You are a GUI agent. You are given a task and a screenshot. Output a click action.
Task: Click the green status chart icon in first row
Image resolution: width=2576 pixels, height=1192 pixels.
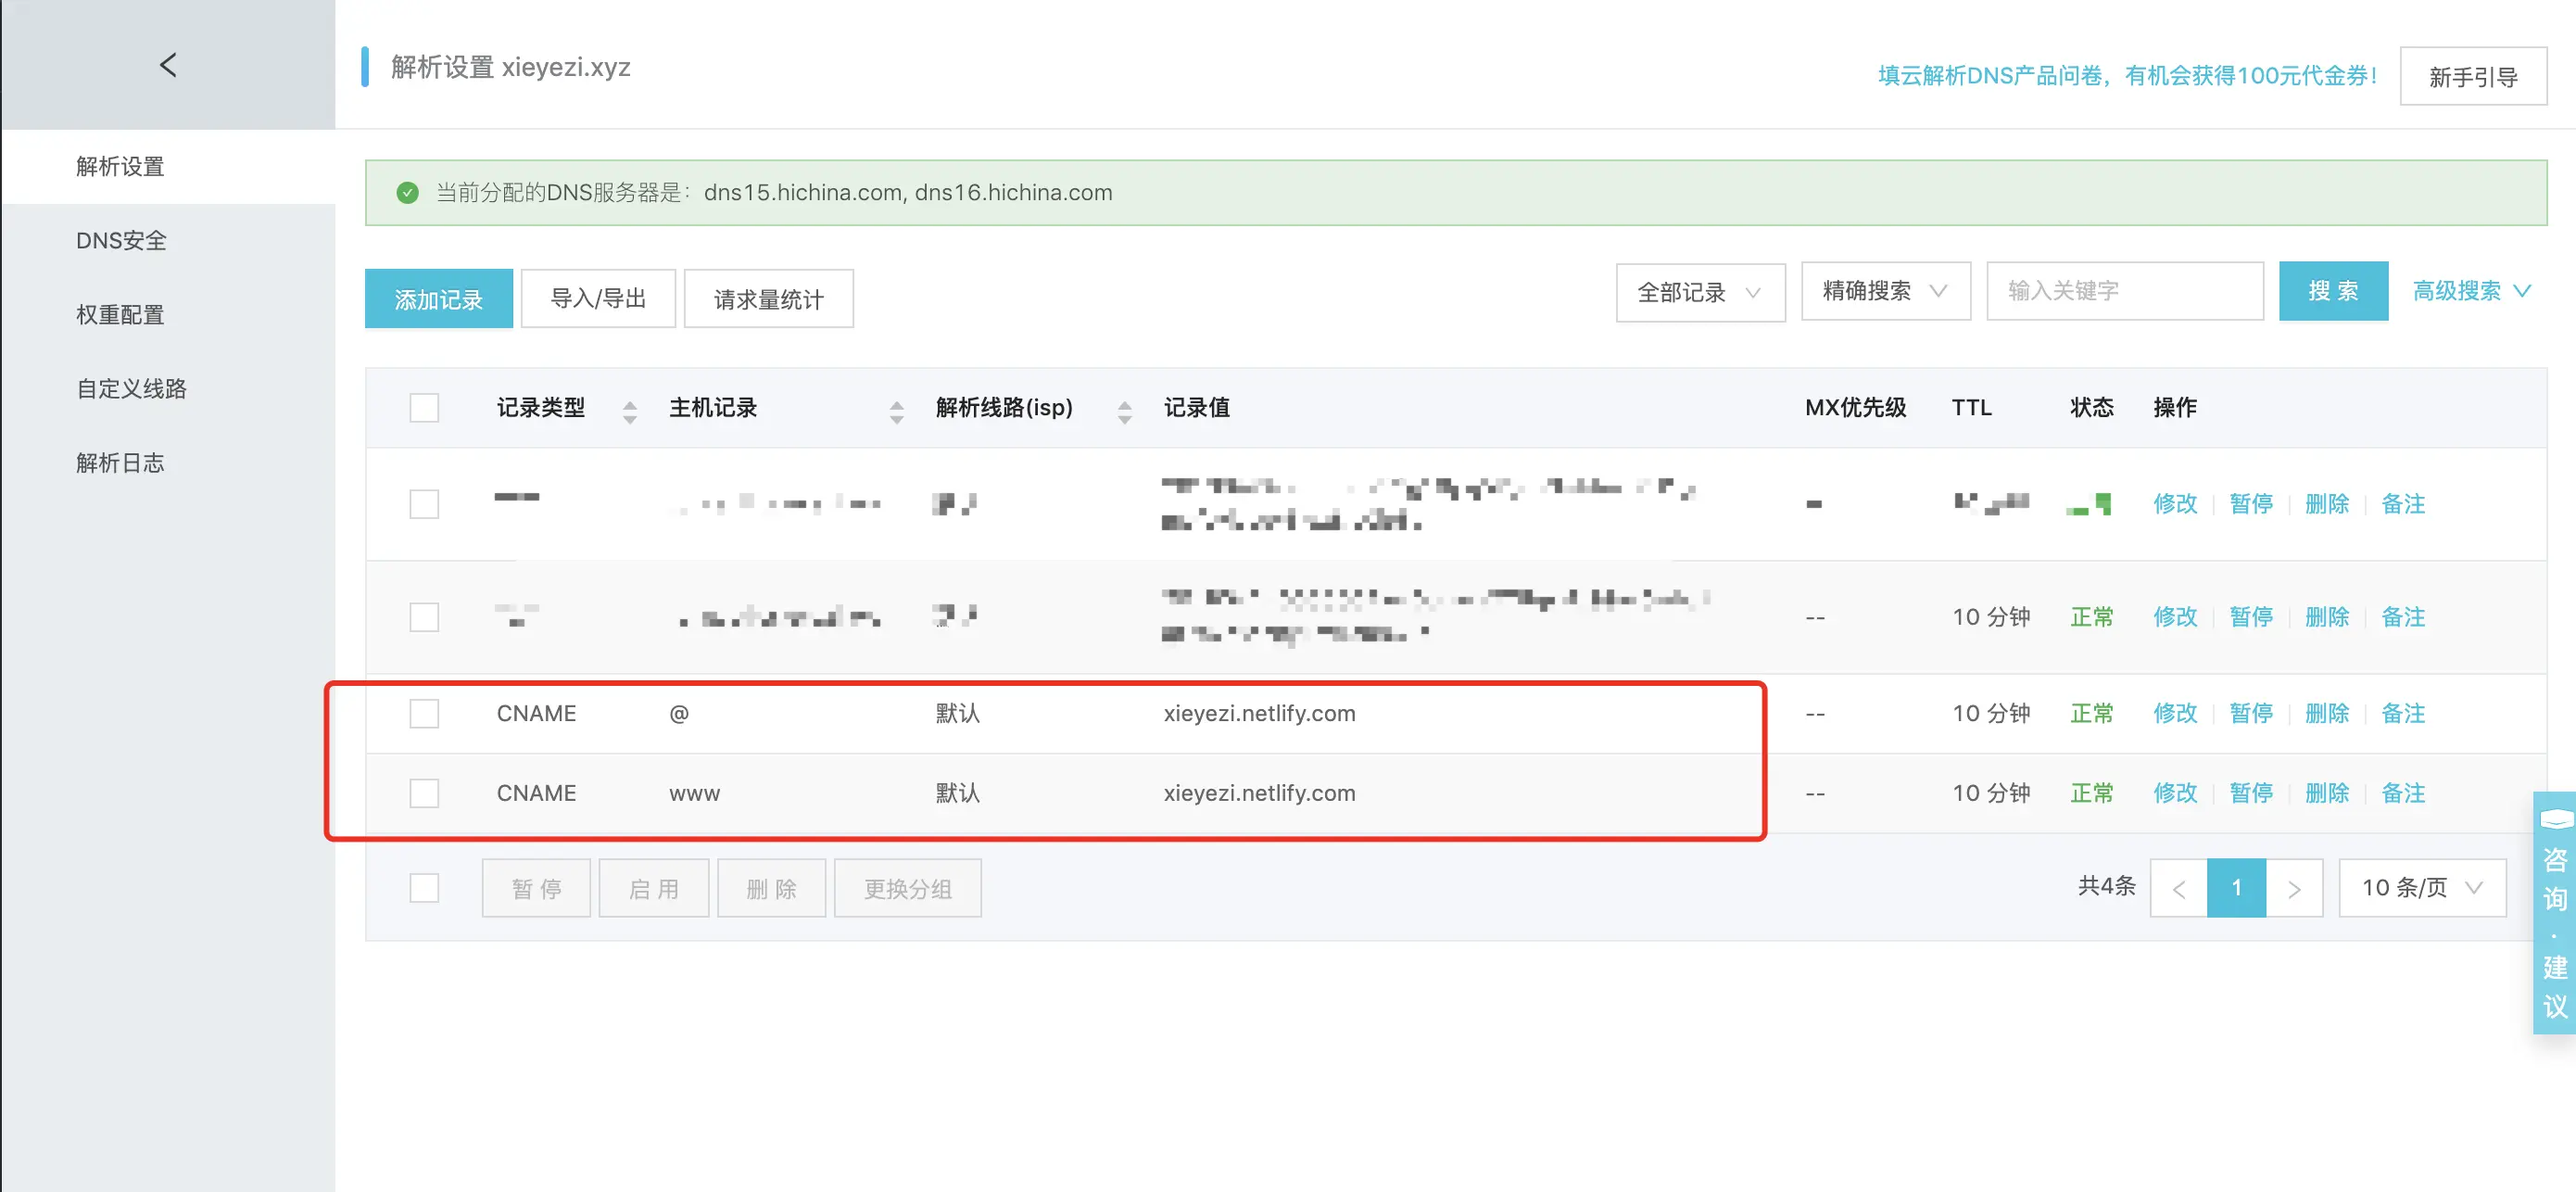[x=2092, y=503]
